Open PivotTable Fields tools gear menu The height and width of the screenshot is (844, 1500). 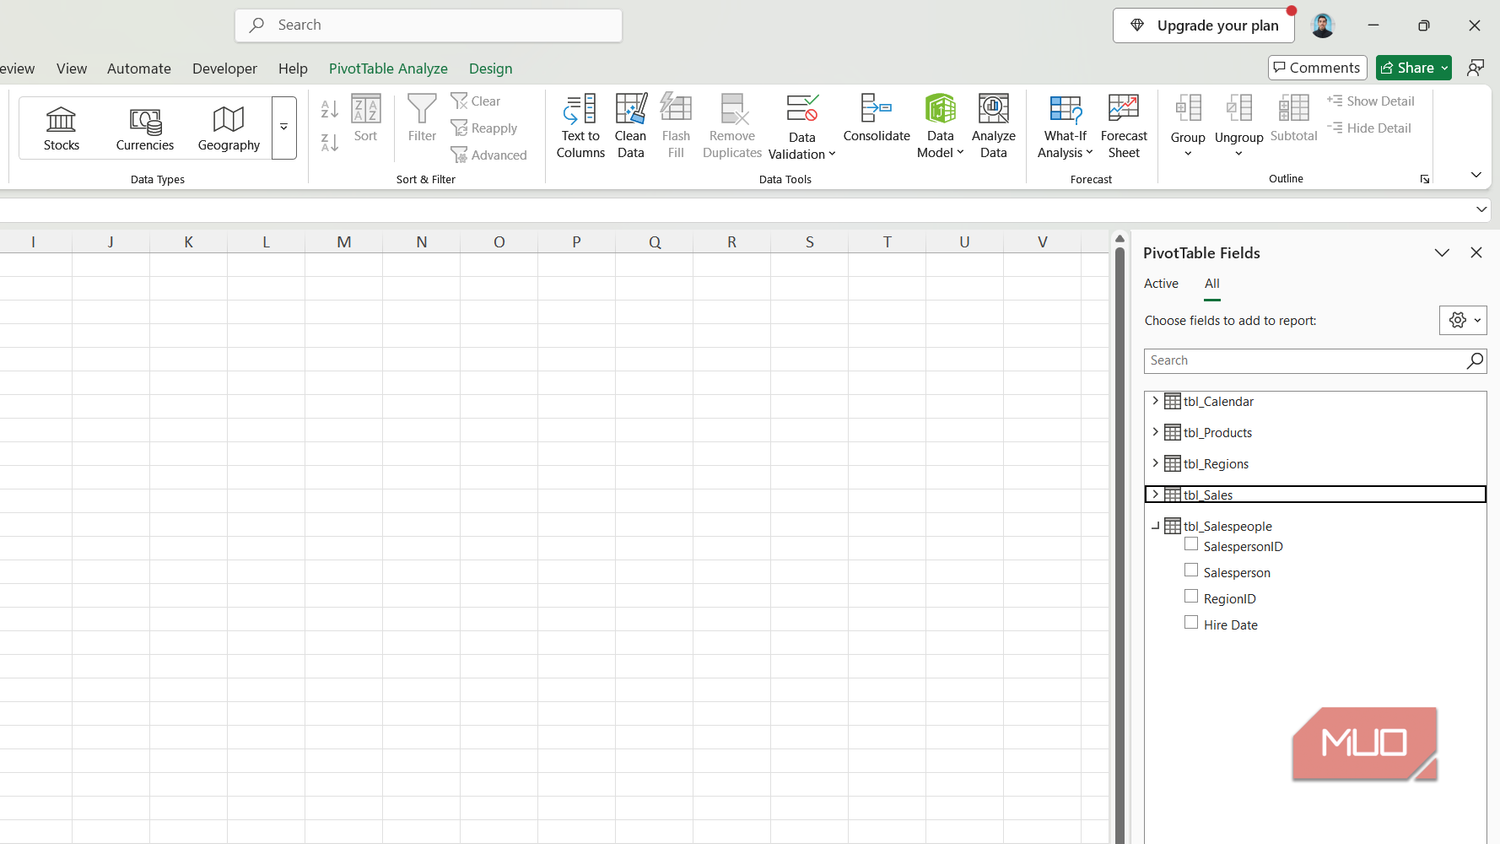pos(1463,320)
